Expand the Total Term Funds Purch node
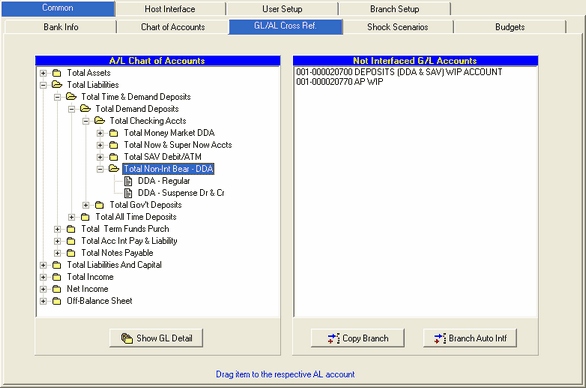This screenshot has height=388, width=586. (x=58, y=229)
